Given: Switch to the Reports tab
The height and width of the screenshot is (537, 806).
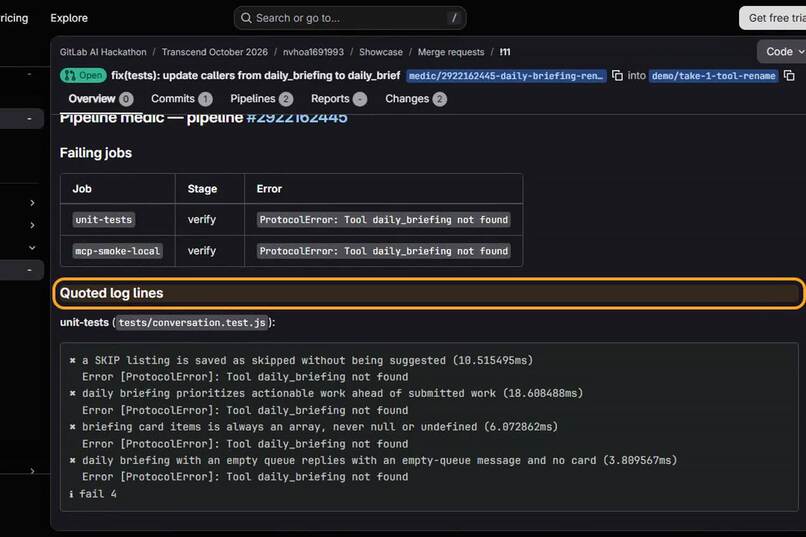Looking at the screenshot, I should click(x=339, y=99).
